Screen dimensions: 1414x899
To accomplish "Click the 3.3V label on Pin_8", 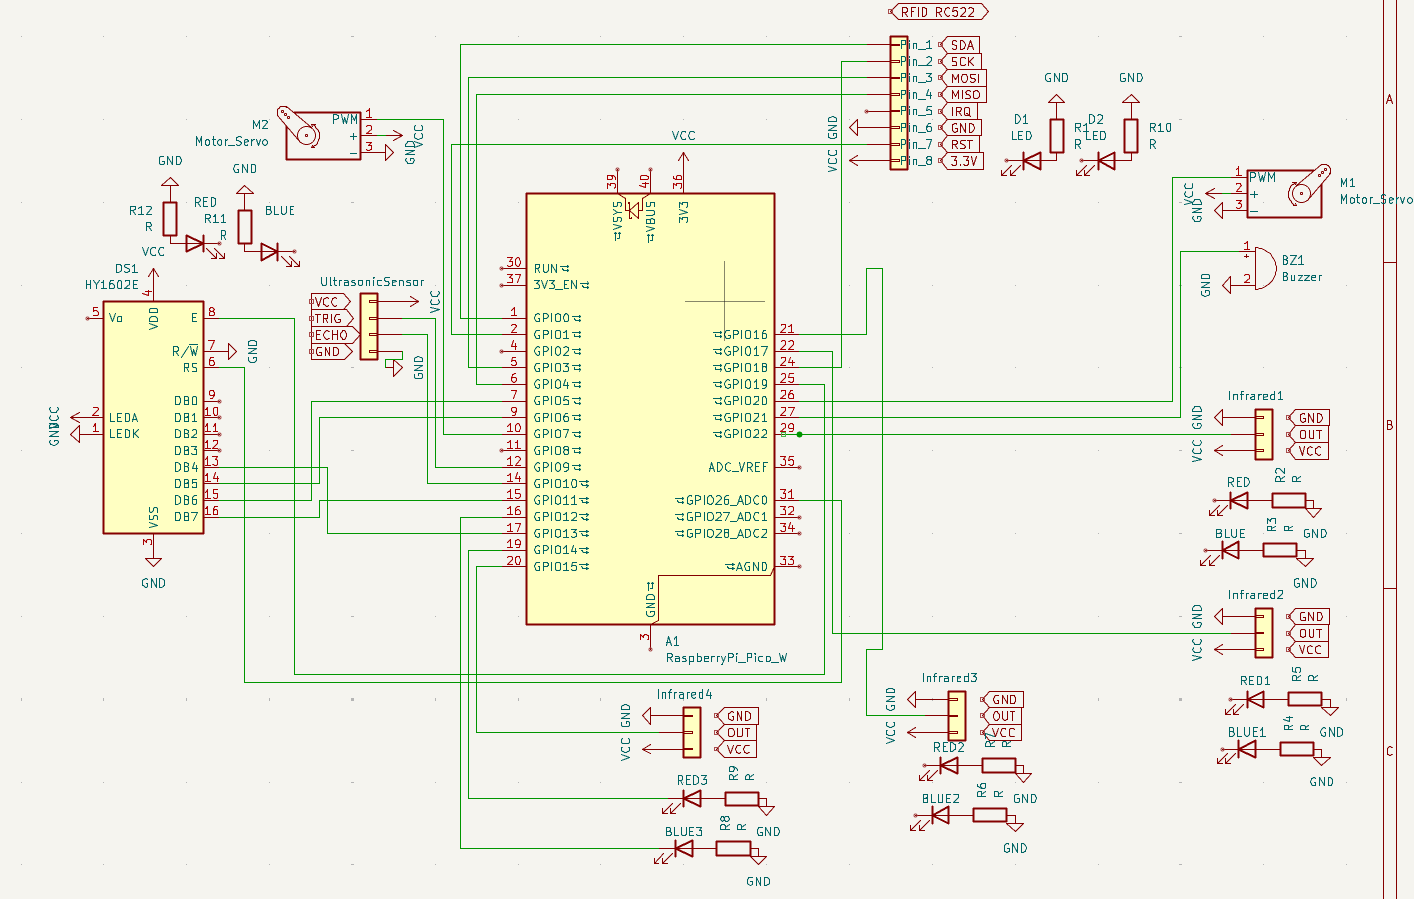I will click(963, 160).
